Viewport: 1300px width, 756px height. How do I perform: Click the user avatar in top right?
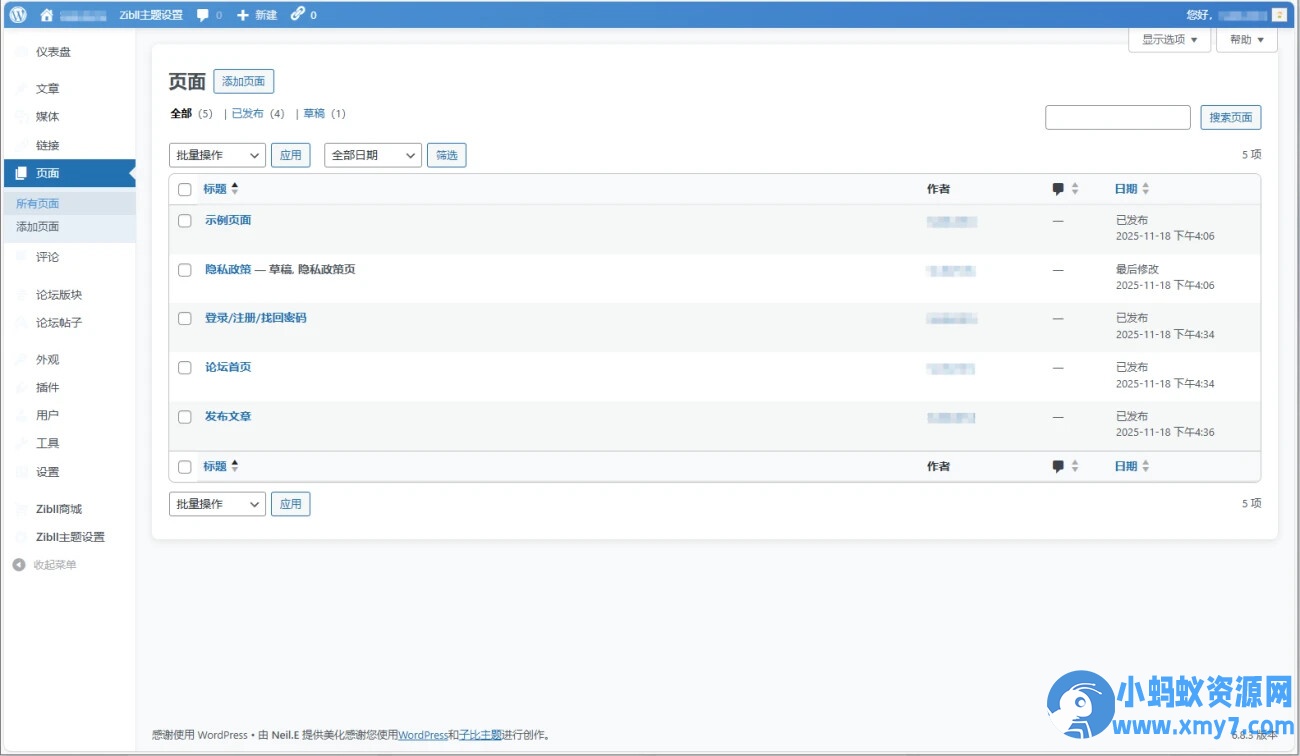click(x=1278, y=15)
